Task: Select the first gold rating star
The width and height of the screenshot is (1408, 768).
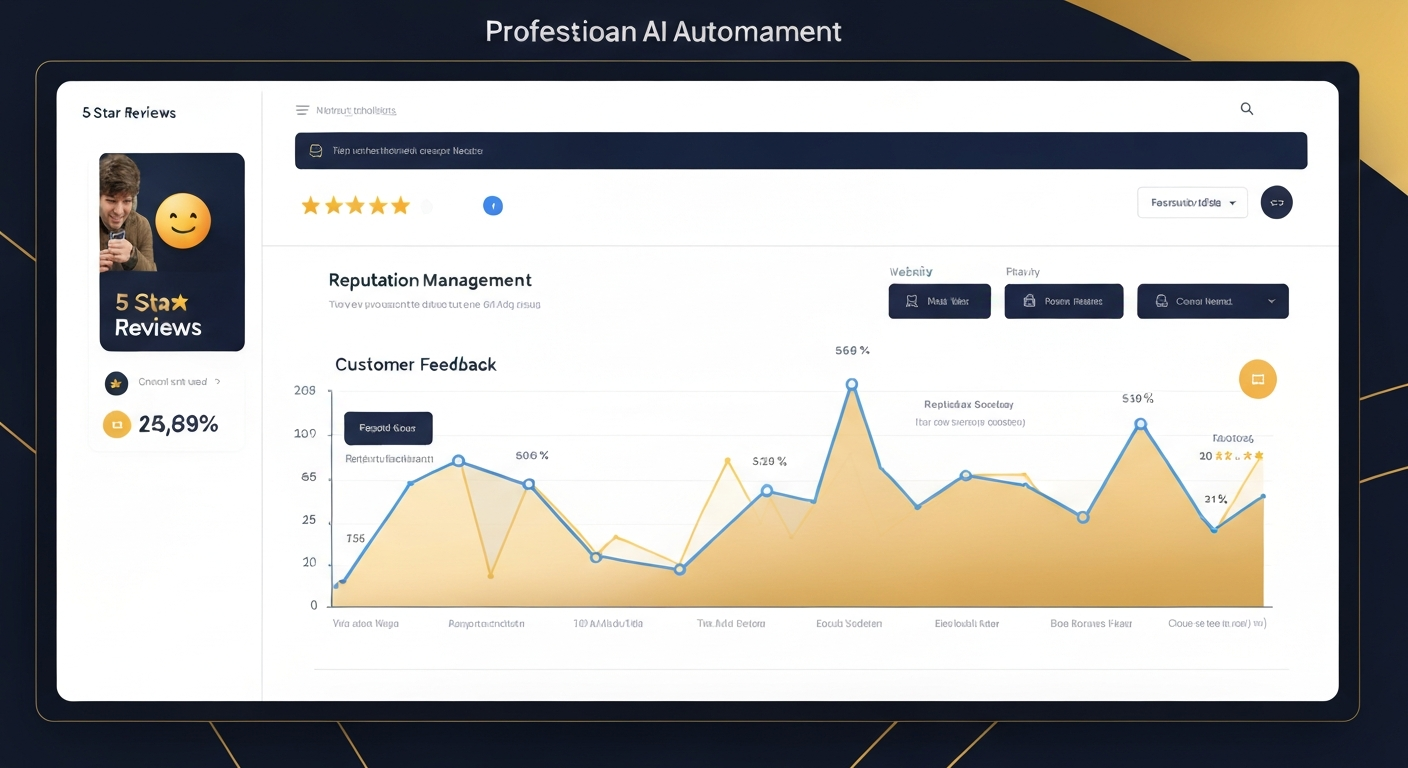Action: click(x=310, y=206)
